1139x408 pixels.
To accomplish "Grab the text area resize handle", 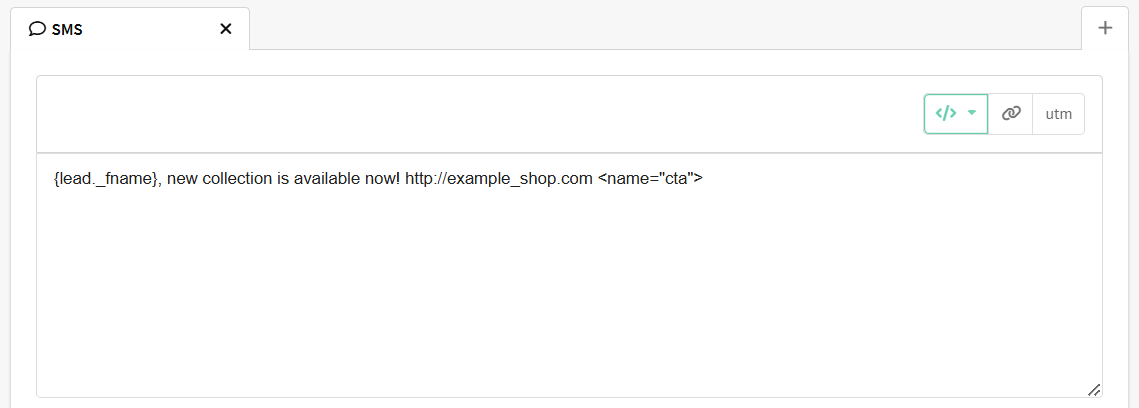I will 1094,390.
